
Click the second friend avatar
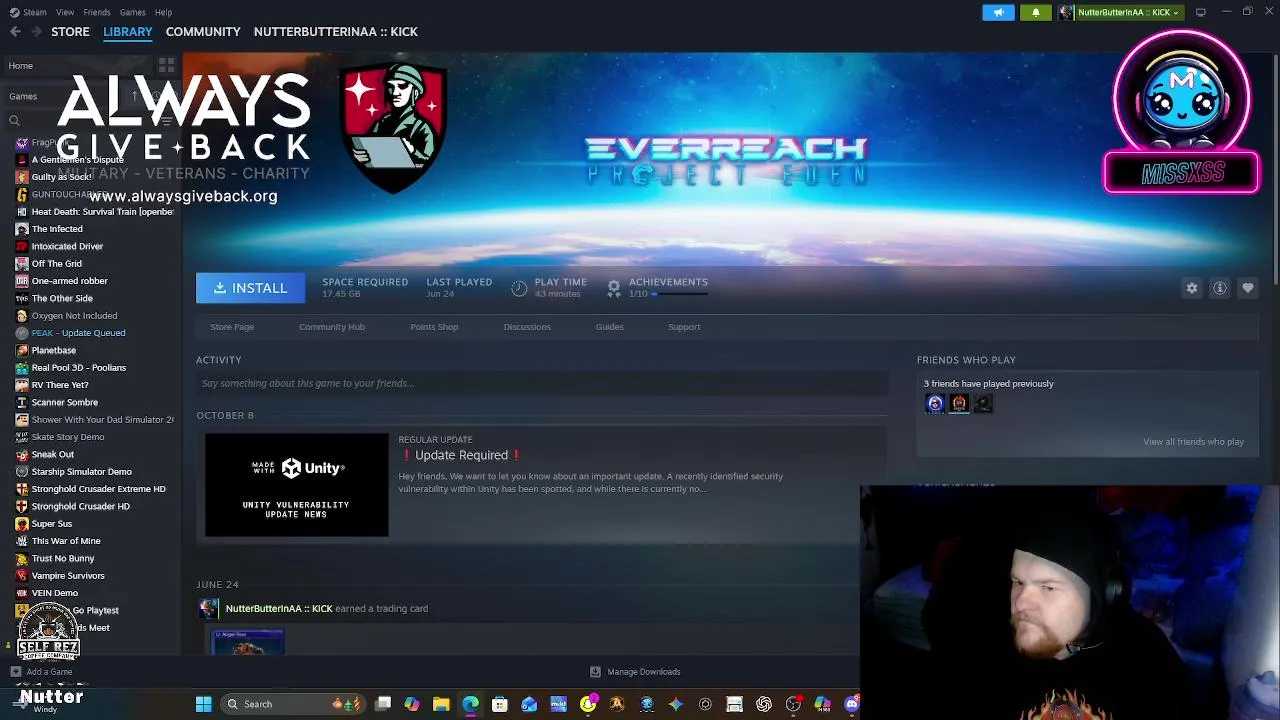point(959,404)
